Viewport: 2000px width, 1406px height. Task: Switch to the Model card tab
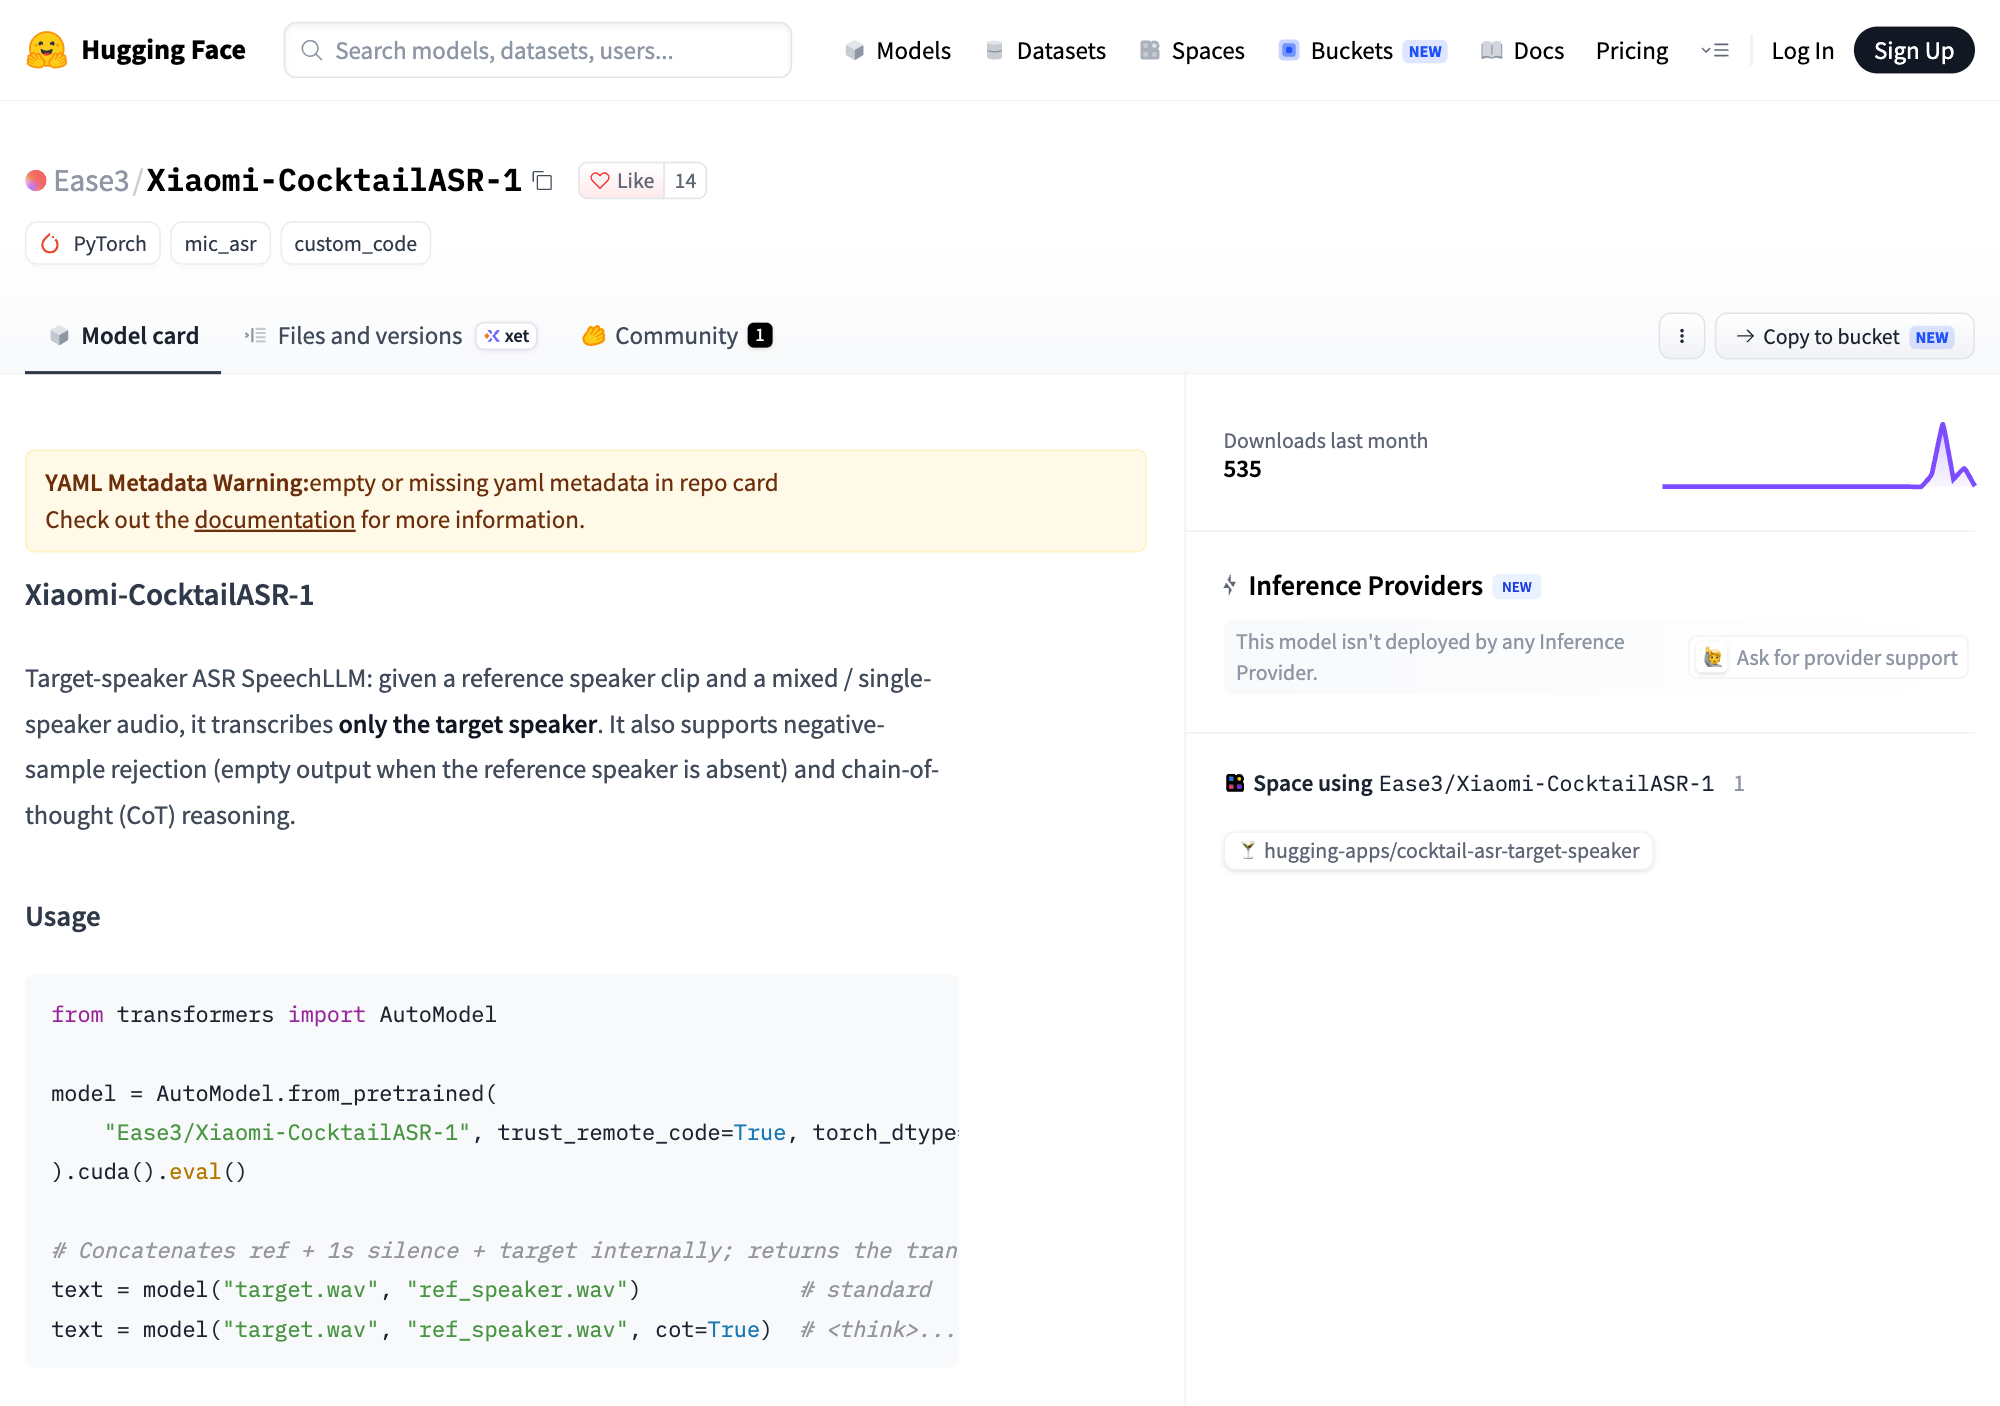click(123, 336)
